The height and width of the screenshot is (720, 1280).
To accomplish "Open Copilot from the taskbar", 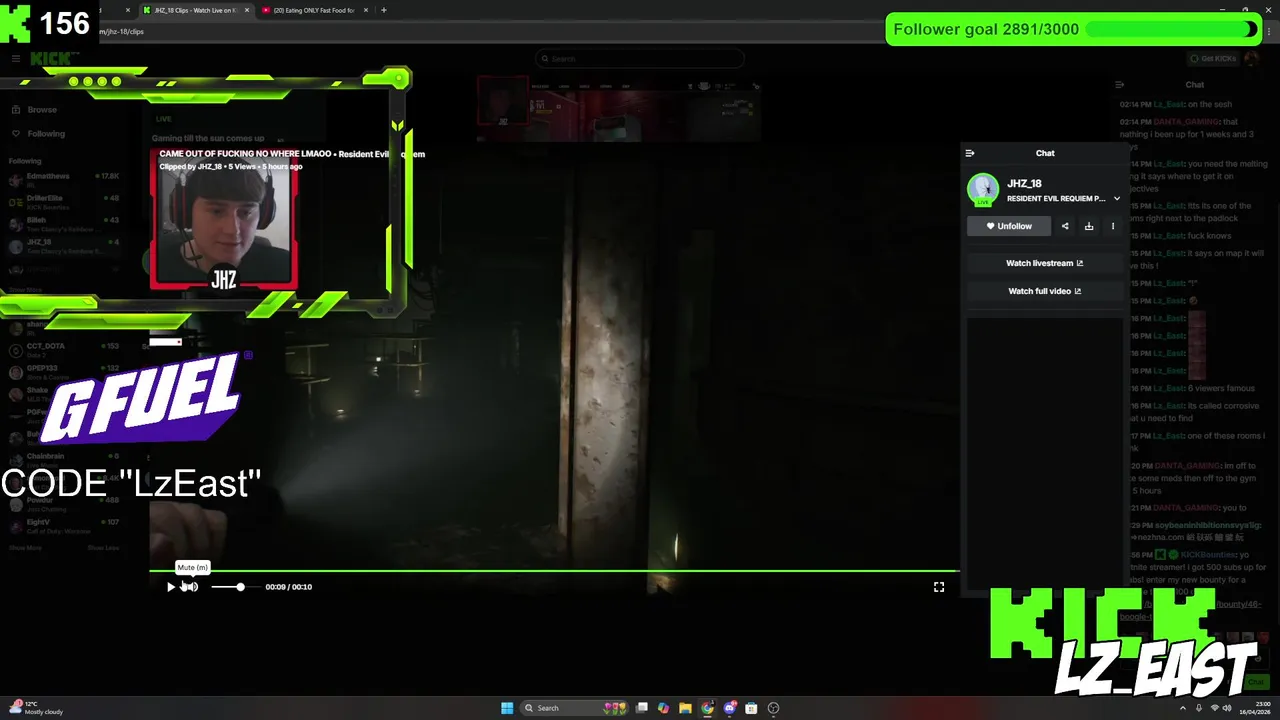I will [x=663, y=708].
